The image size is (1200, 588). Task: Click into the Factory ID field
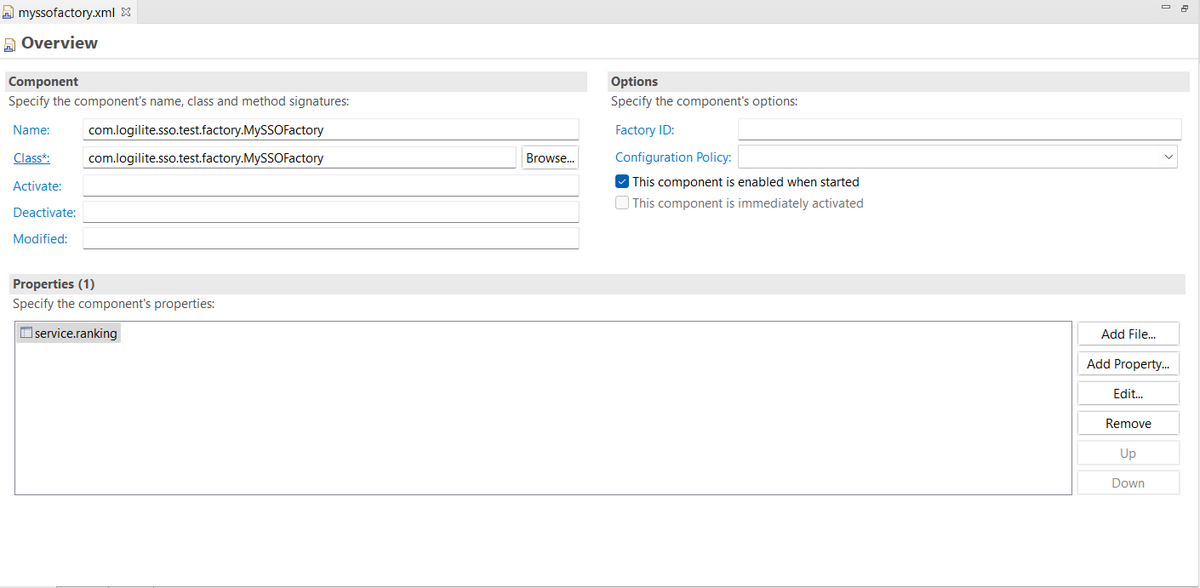point(957,130)
